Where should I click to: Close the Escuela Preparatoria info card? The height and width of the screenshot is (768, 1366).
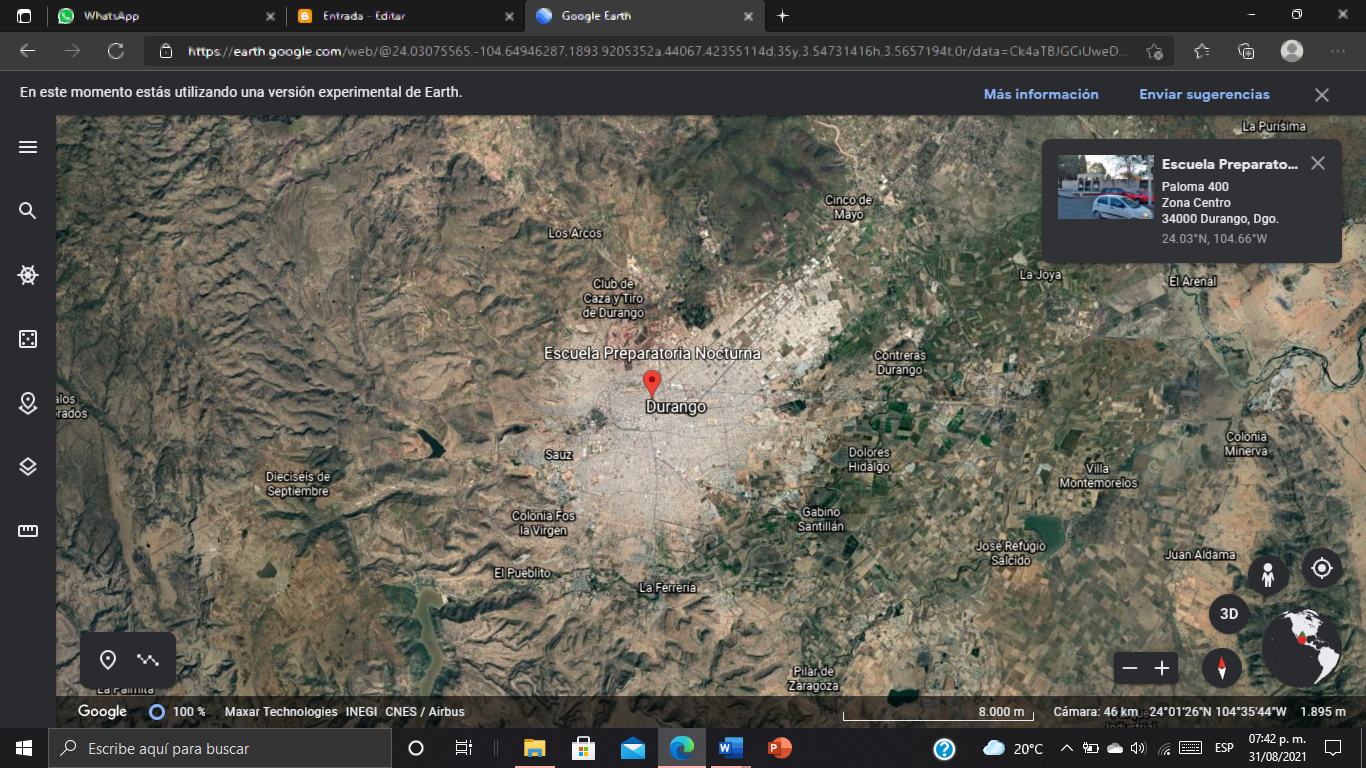[x=1318, y=163]
